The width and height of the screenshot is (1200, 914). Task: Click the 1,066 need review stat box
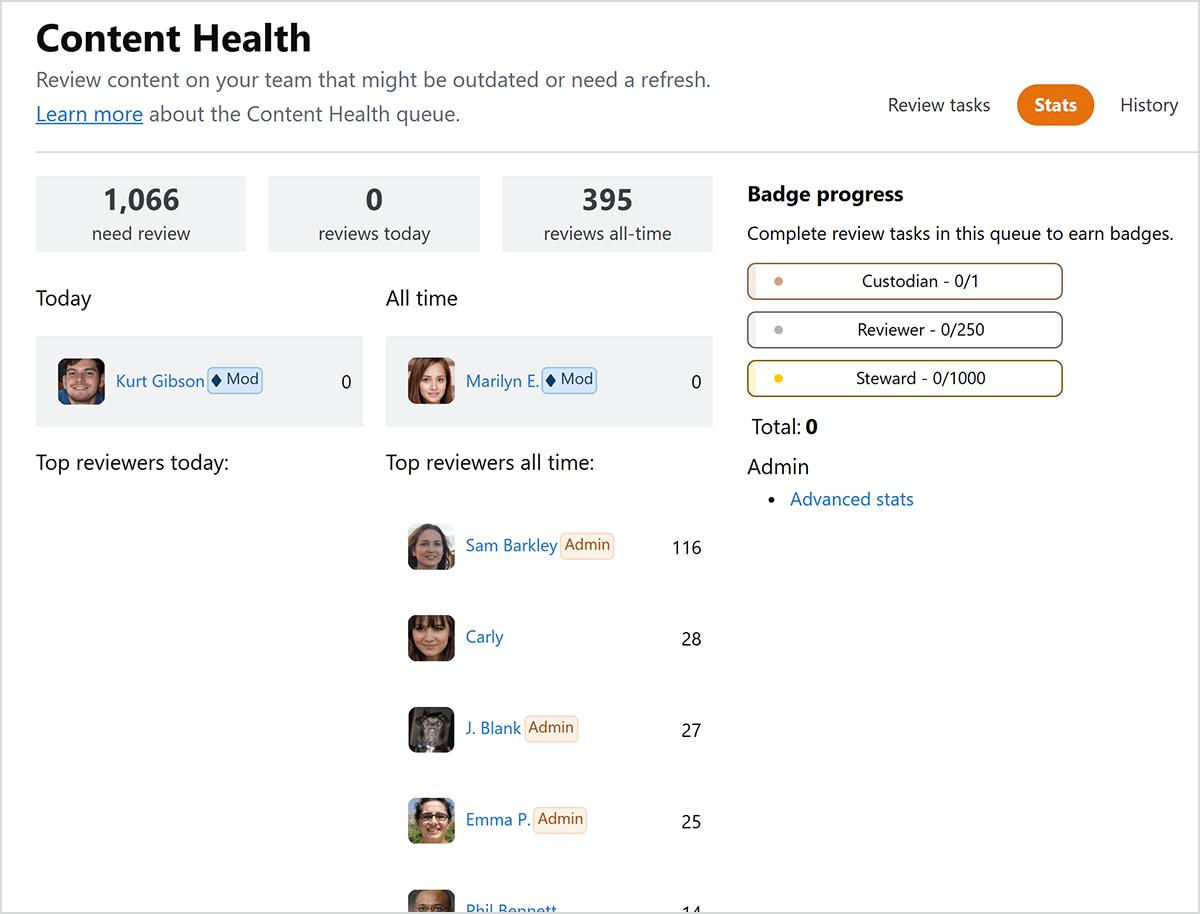pos(141,214)
